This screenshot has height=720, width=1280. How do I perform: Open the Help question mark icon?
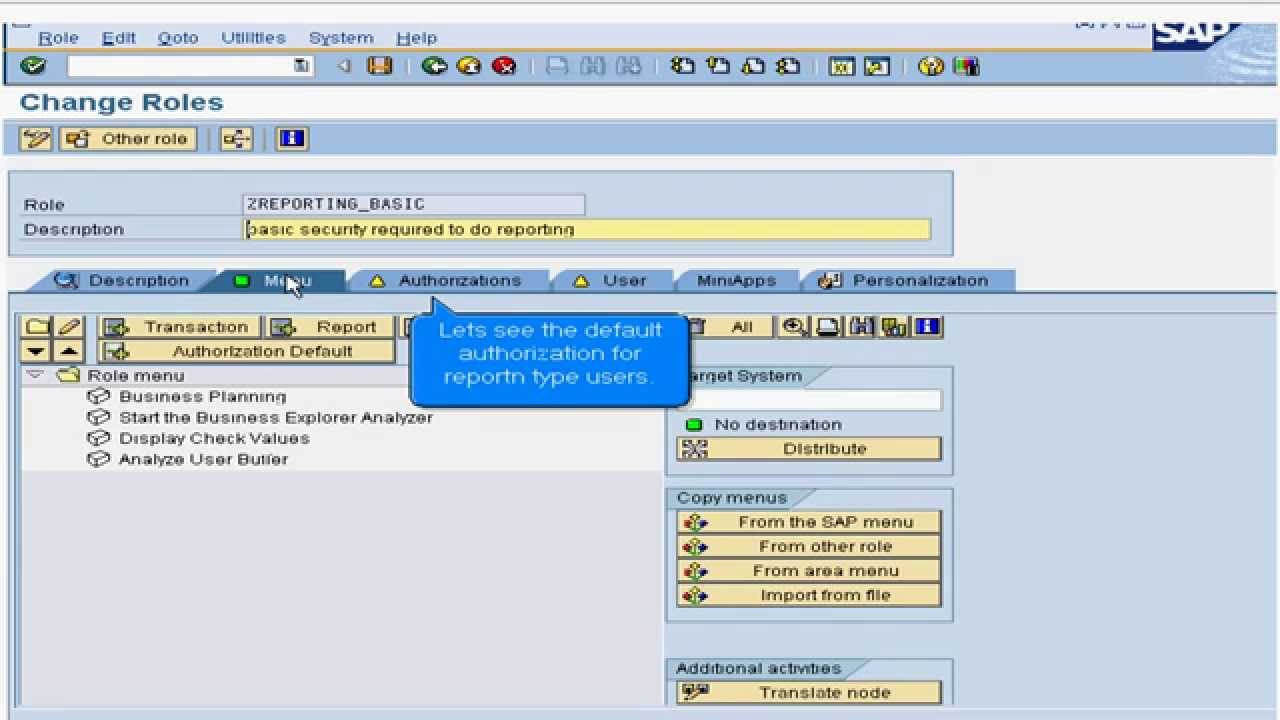931,66
